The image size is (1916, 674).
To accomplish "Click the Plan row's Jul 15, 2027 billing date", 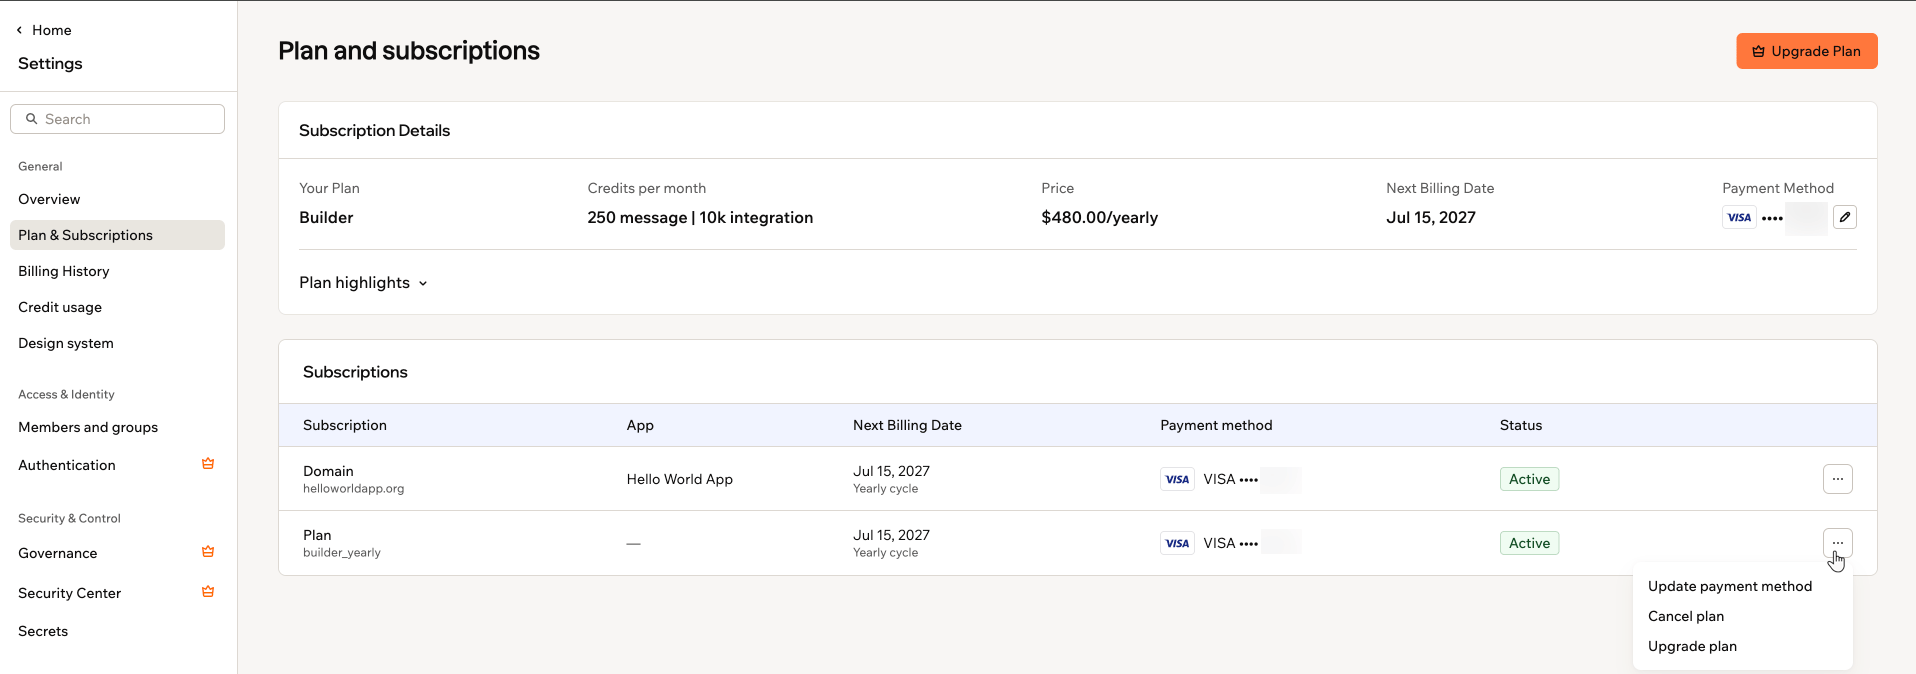I will coord(891,535).
